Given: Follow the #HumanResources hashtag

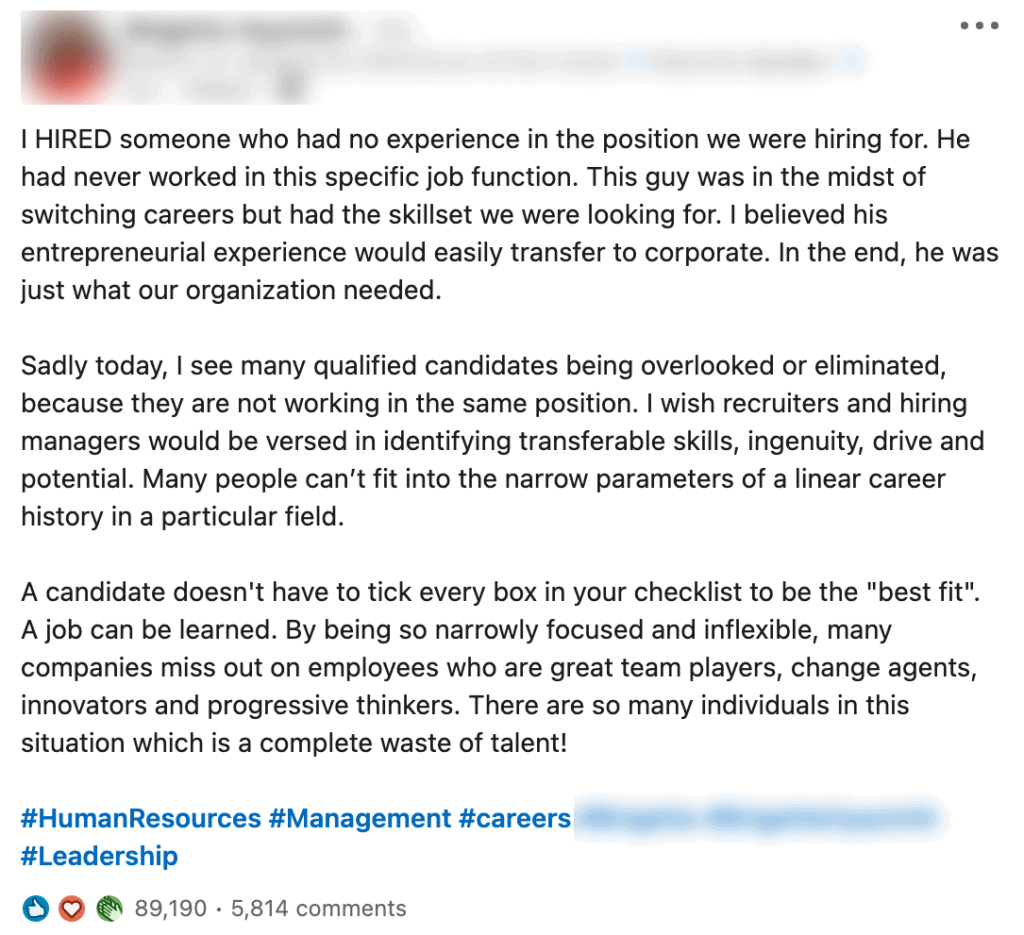Looking at the screenshot, I should [x=141, y=818].
